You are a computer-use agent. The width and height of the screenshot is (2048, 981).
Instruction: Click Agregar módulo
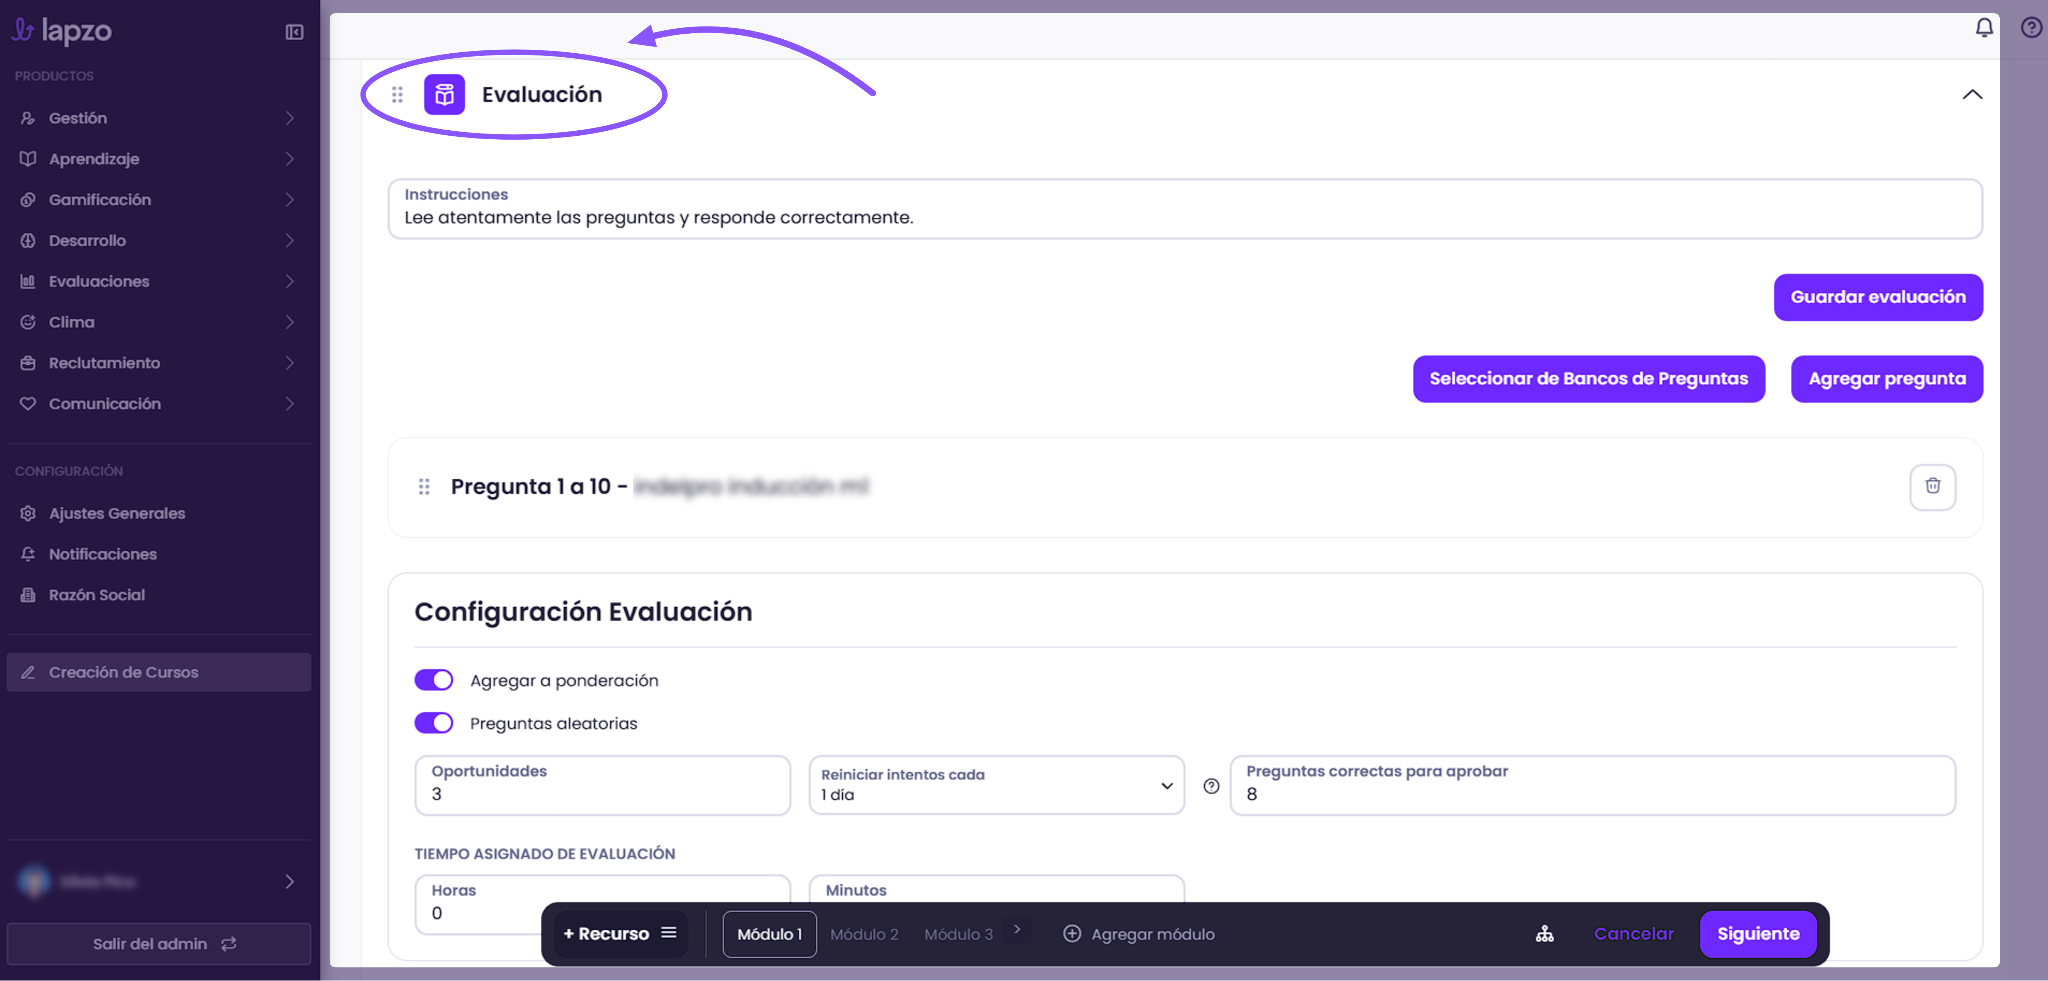1139,934
